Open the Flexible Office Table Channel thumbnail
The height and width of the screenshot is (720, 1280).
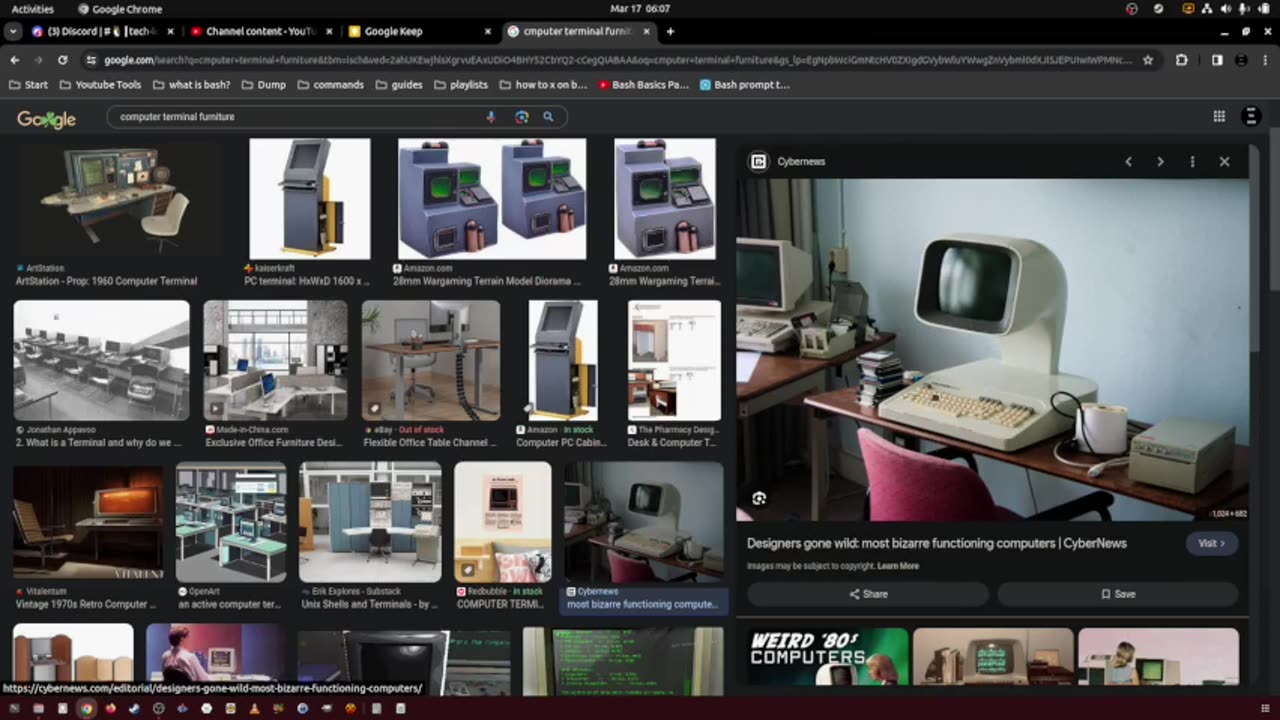[x=430, y=360]
